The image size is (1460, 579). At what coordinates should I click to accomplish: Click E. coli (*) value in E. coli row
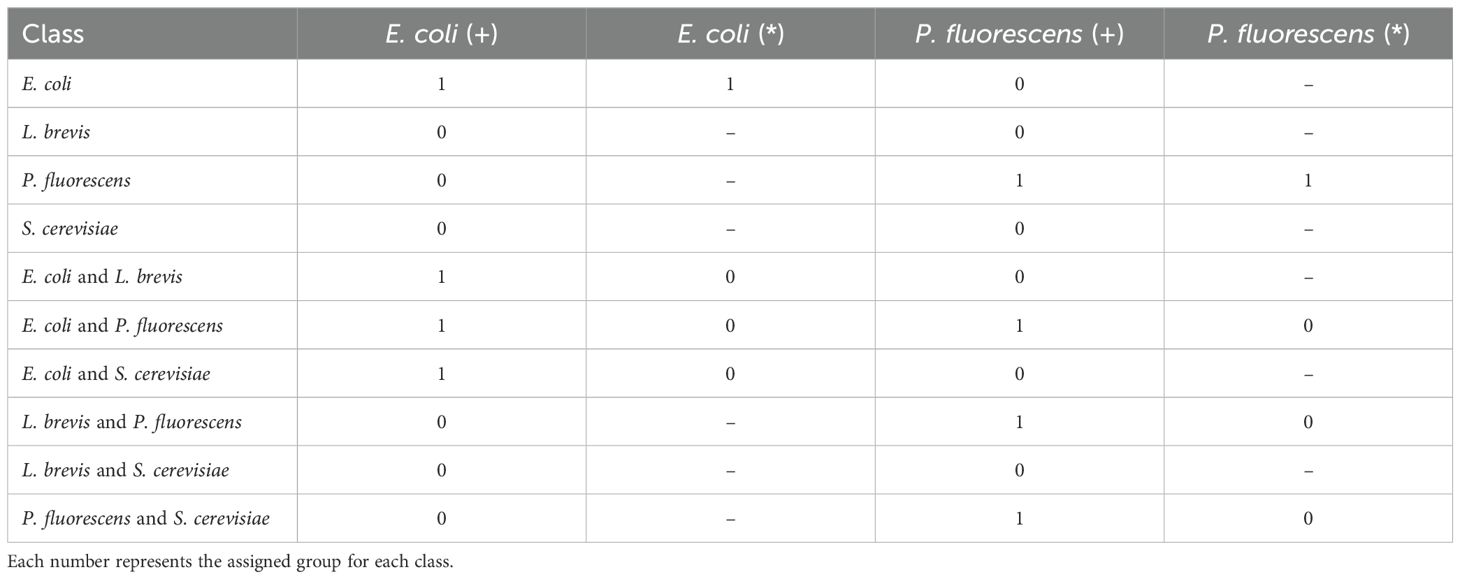730,84
